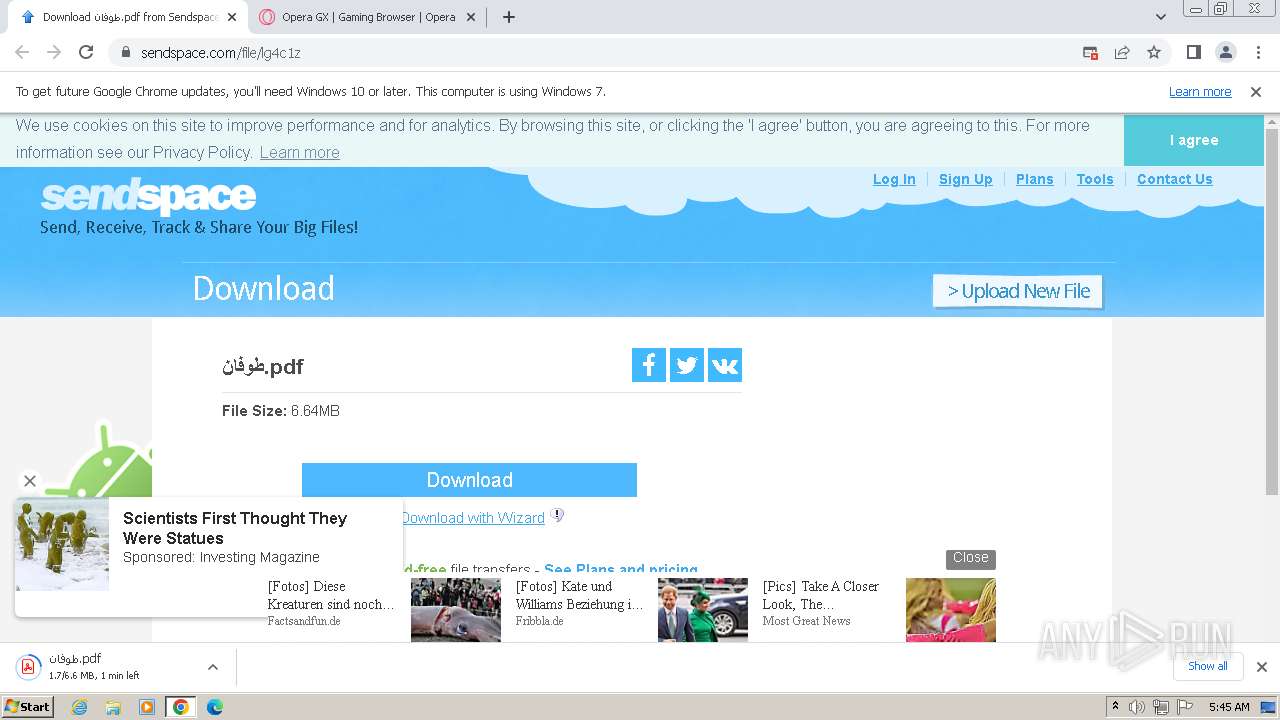Image resolution: width=1280 pixels, height=720 pixels.
Task: Open the Scientists statues ad thumbnail
Action: tap(62, 544)
